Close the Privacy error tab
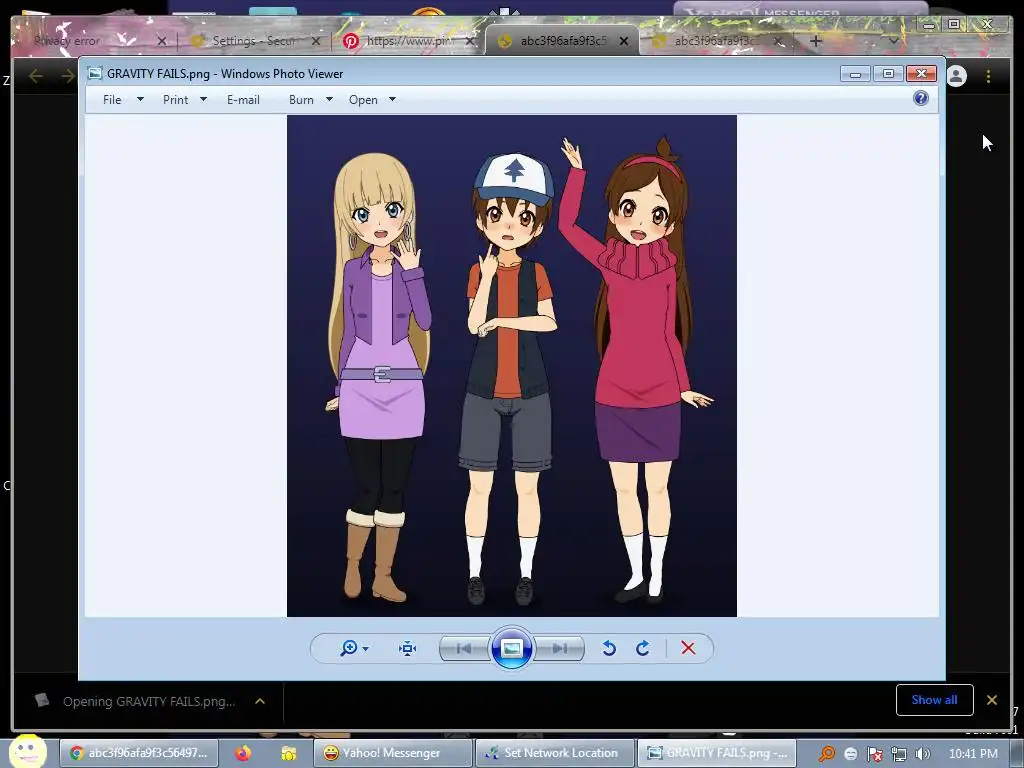 pos(162,40)
